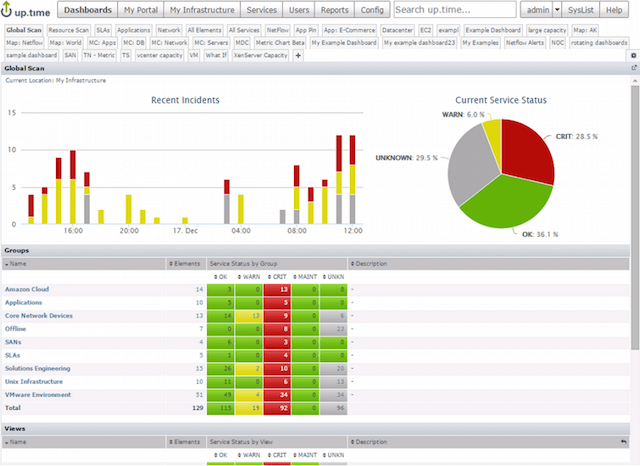
Task: Open the dashboard settings gear icon
Action: (633, 55)
